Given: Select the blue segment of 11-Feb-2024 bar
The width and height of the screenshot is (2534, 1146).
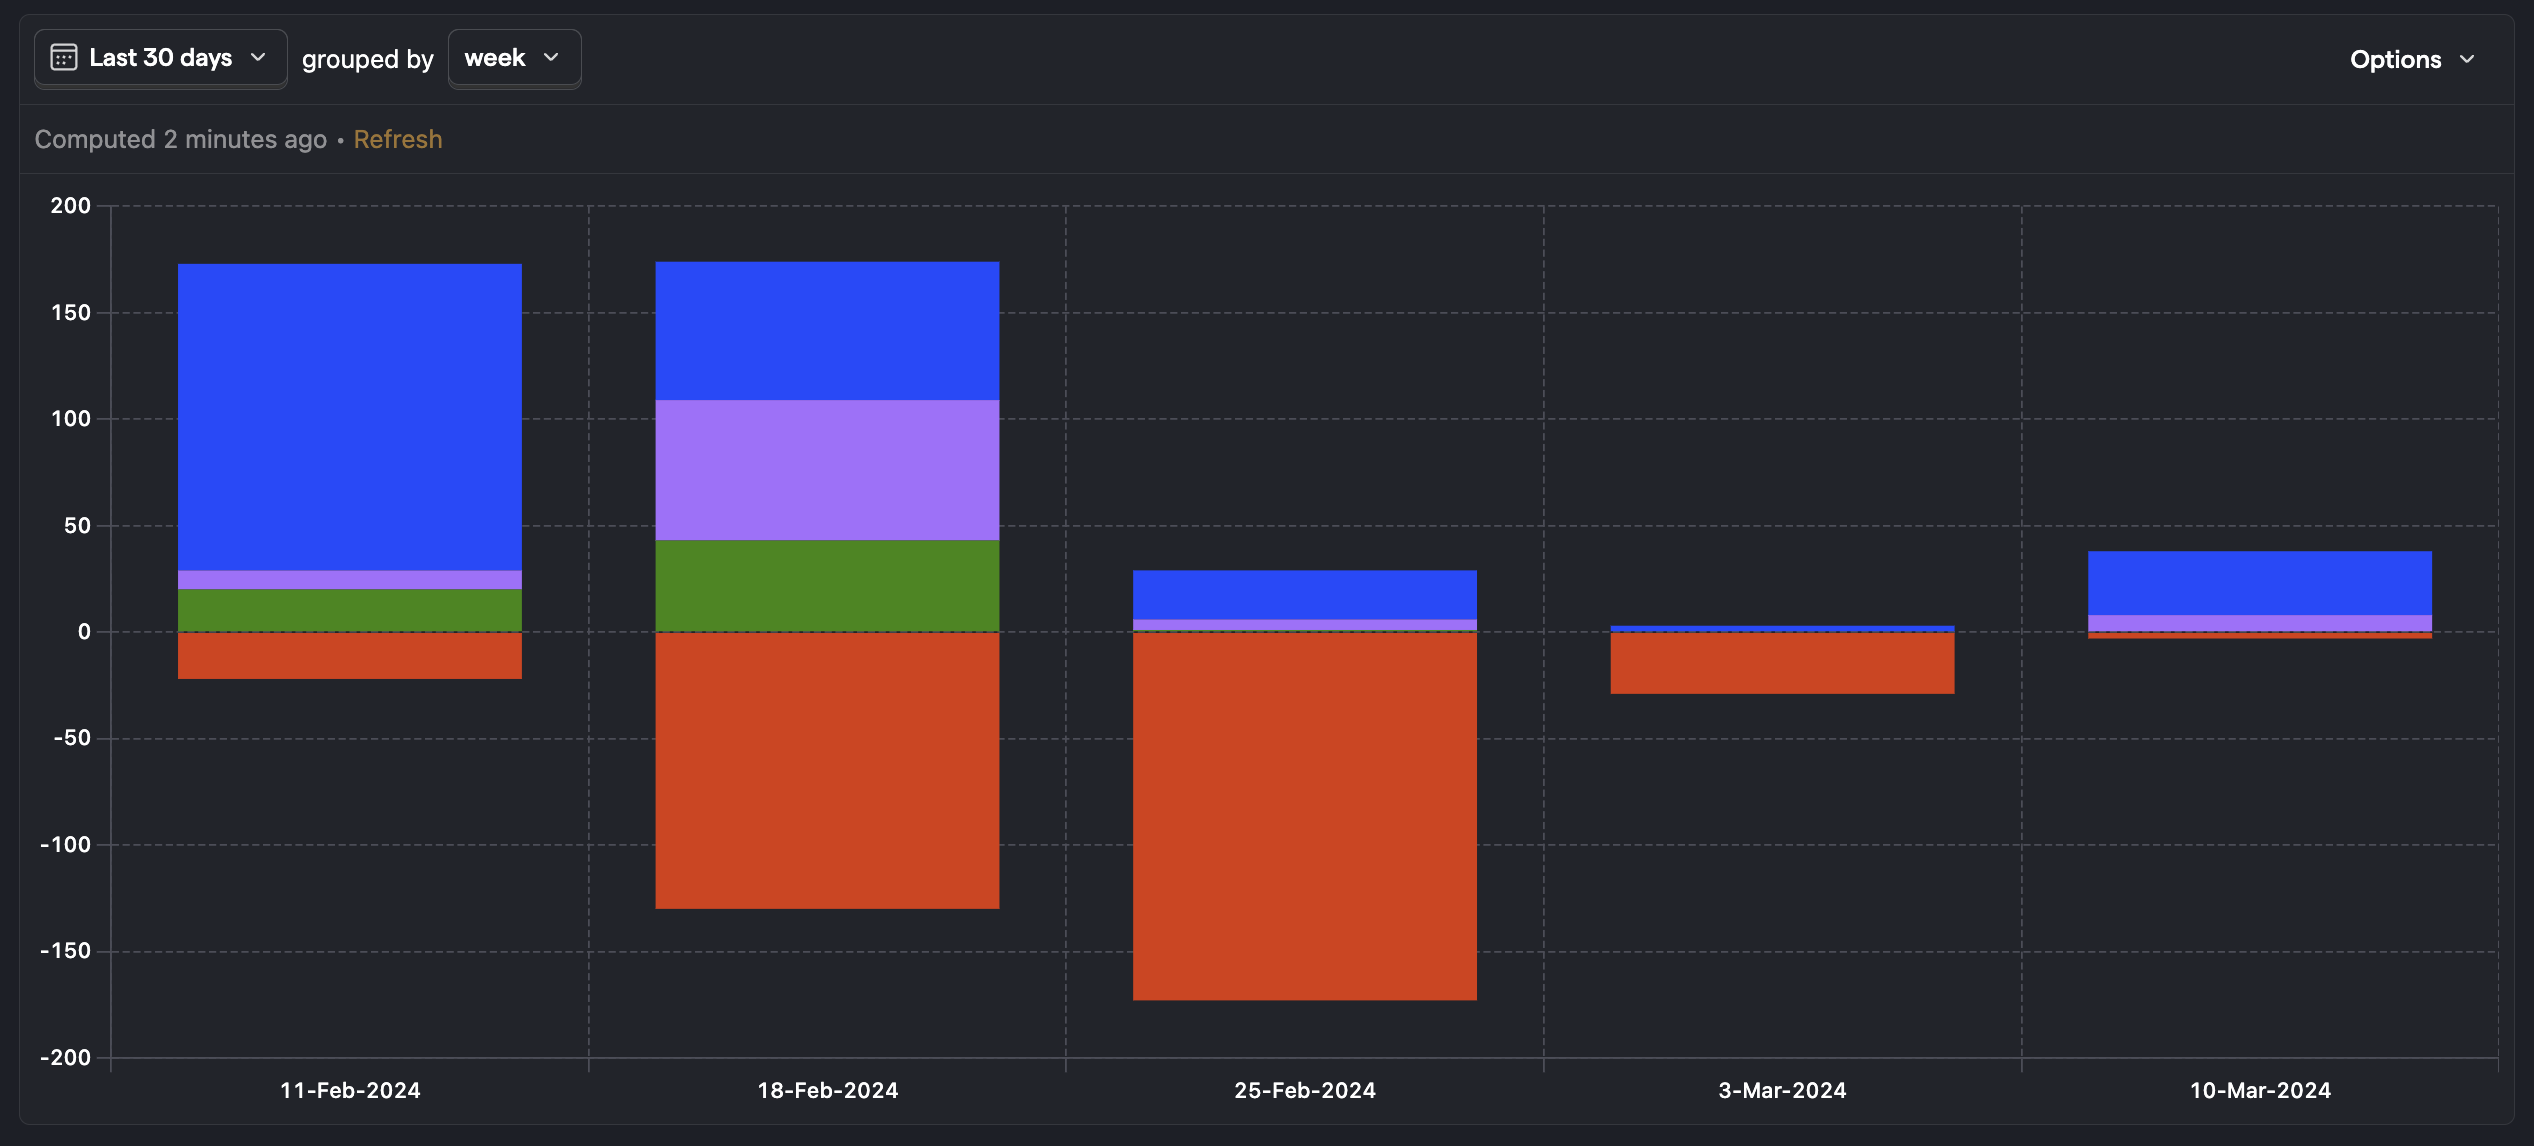Looking at the screenshot, I should (350, 417).
